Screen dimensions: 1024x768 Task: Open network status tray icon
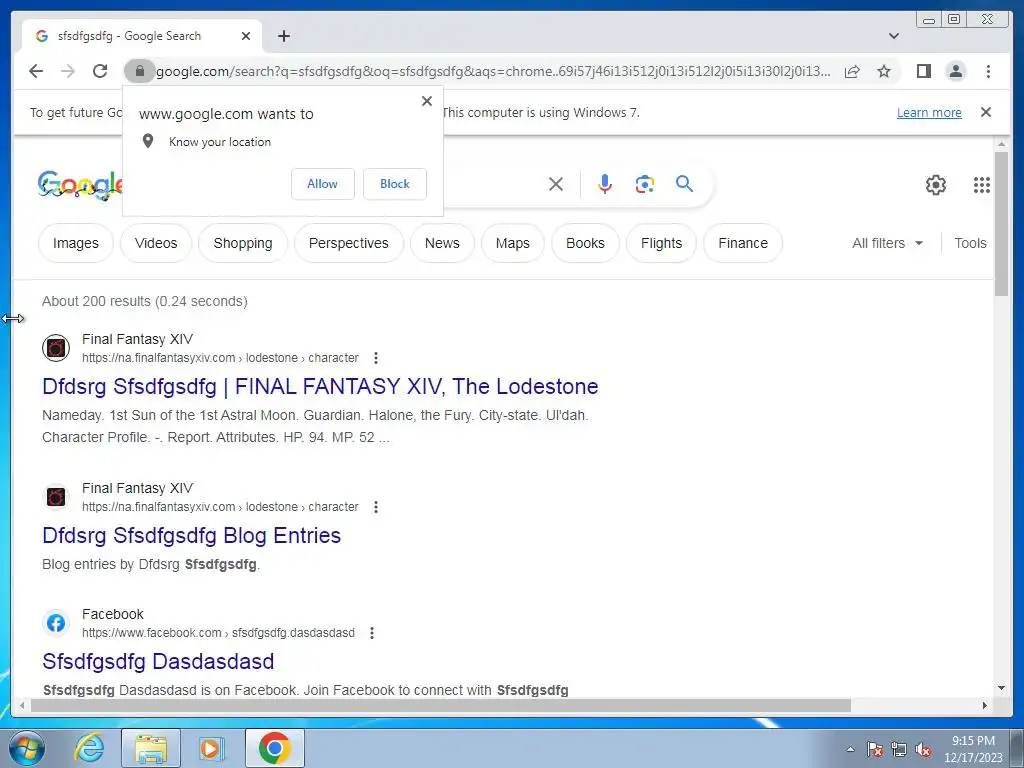coord(899,749)
